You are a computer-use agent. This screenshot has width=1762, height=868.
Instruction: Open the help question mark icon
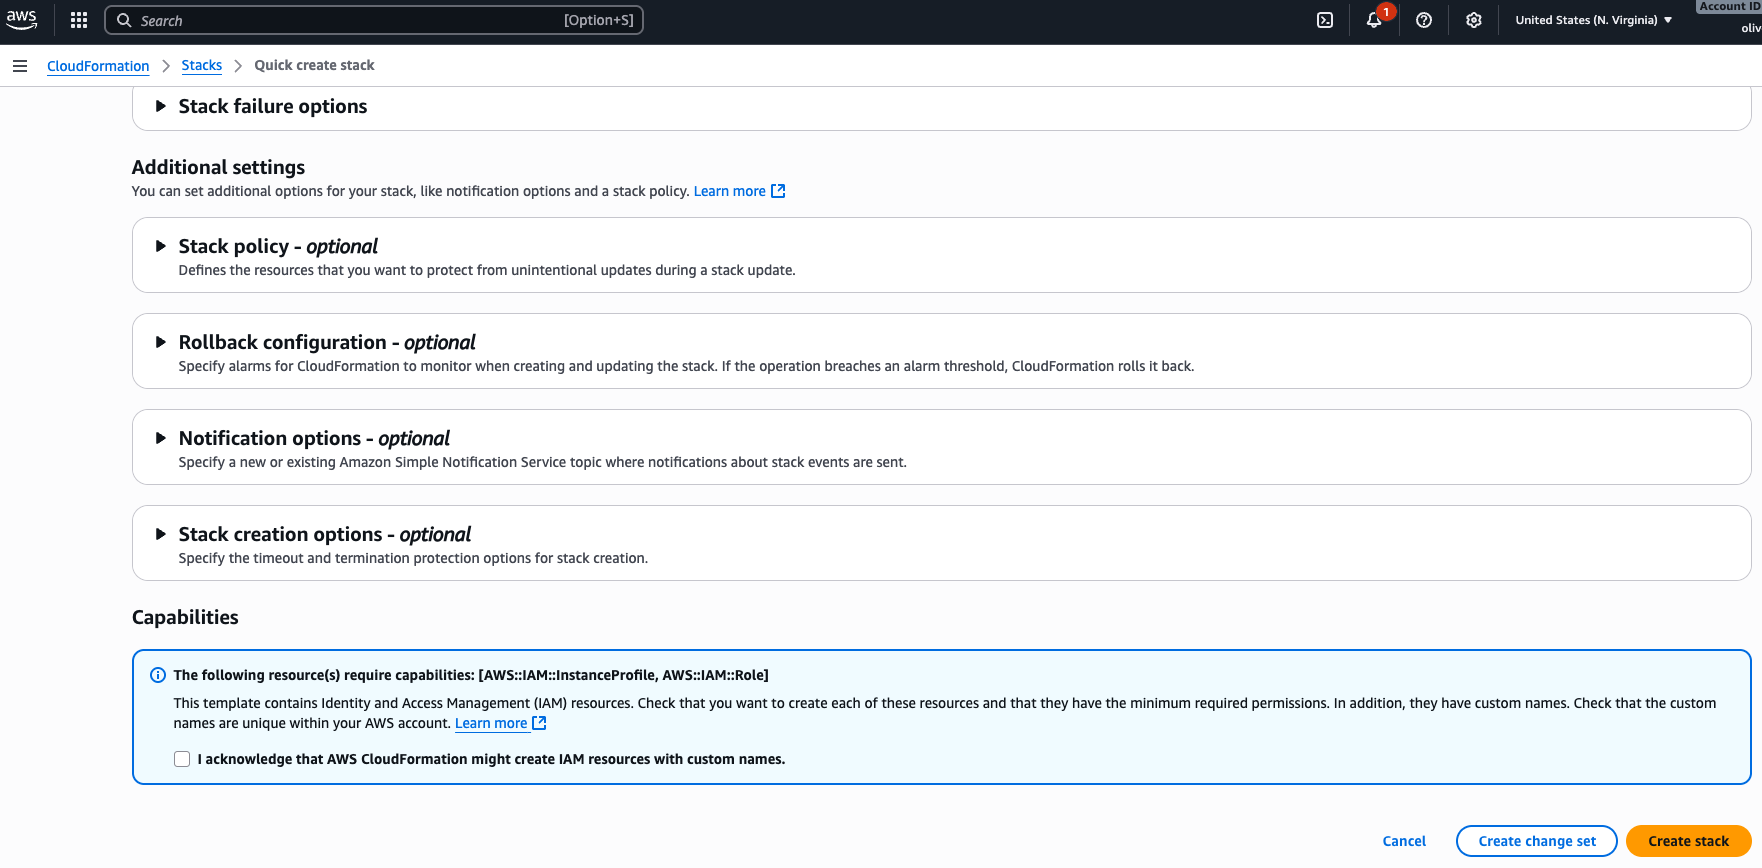point(1424,20)
